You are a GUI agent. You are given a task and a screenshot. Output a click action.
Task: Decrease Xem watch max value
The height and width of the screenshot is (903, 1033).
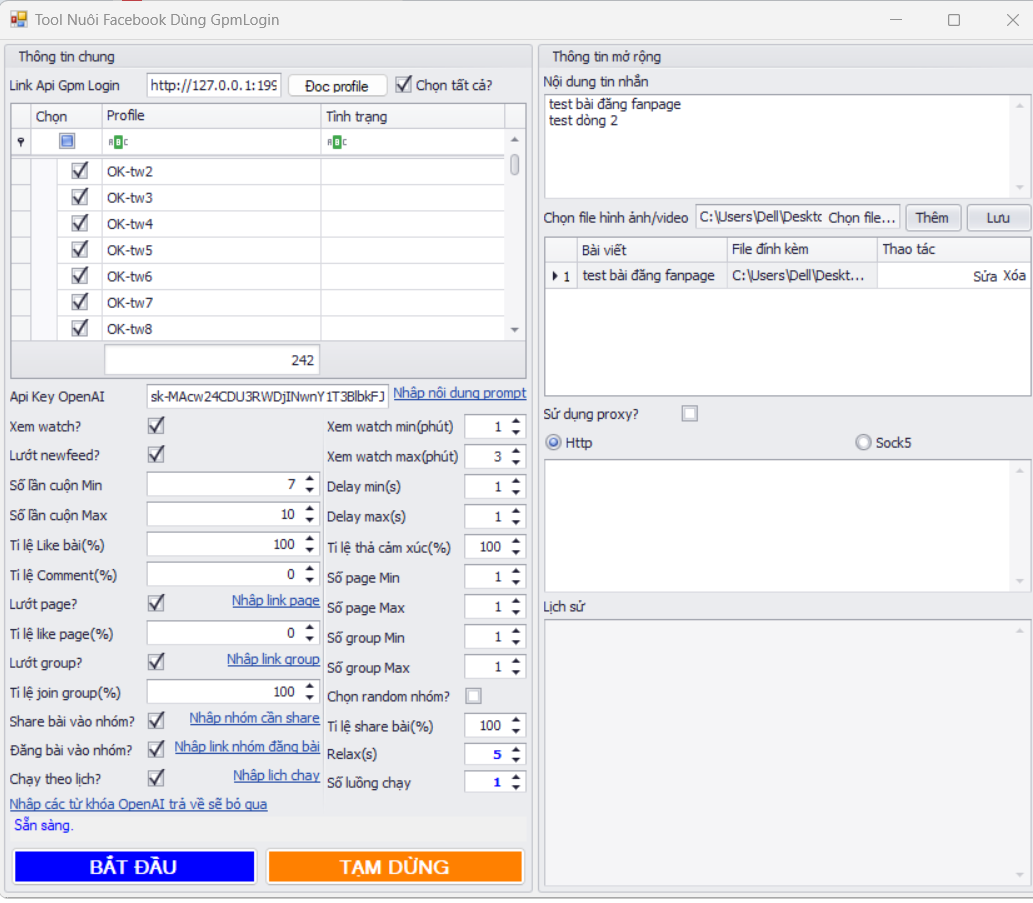click(x=516, y=462)
